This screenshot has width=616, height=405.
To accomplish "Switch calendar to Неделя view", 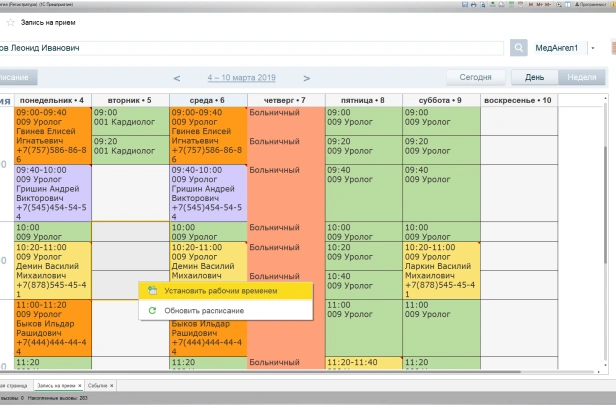I will 581,77.
